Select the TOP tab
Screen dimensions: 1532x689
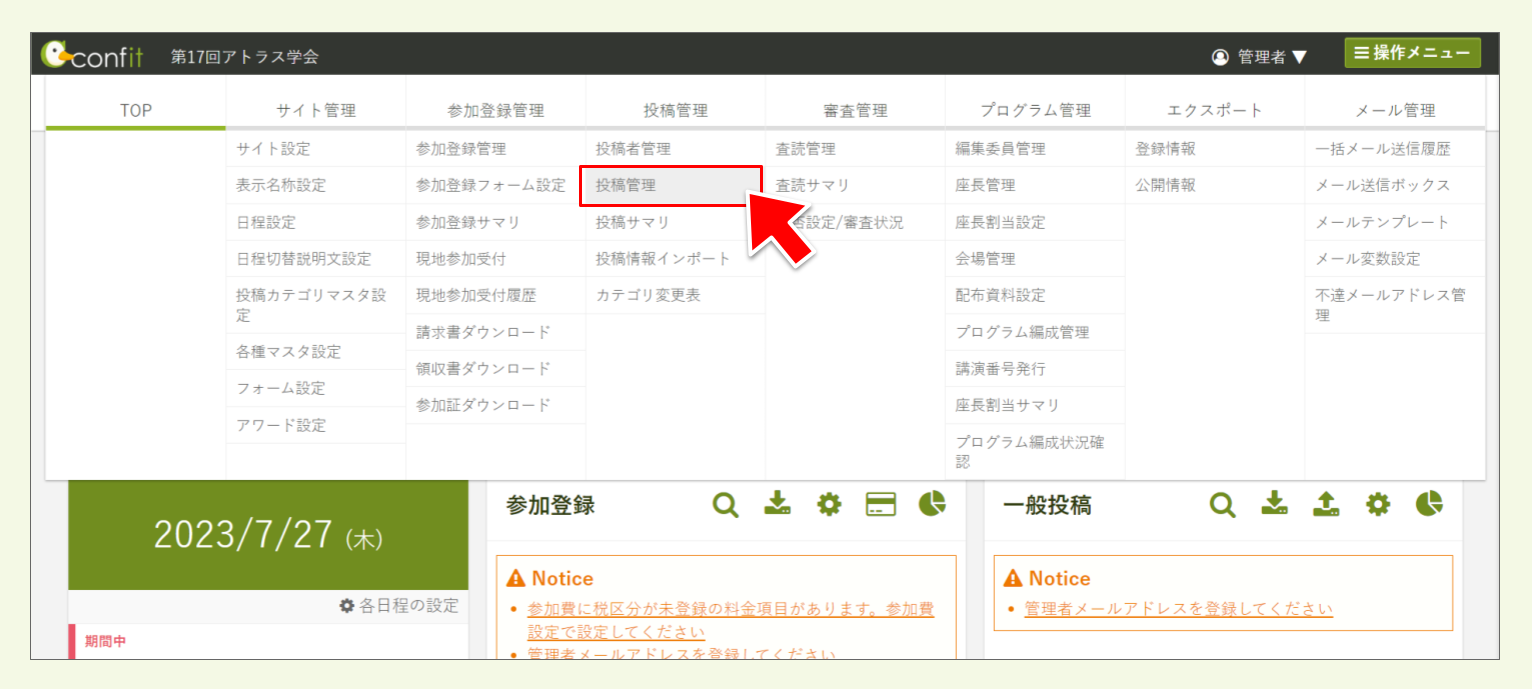tap(136, 110)
